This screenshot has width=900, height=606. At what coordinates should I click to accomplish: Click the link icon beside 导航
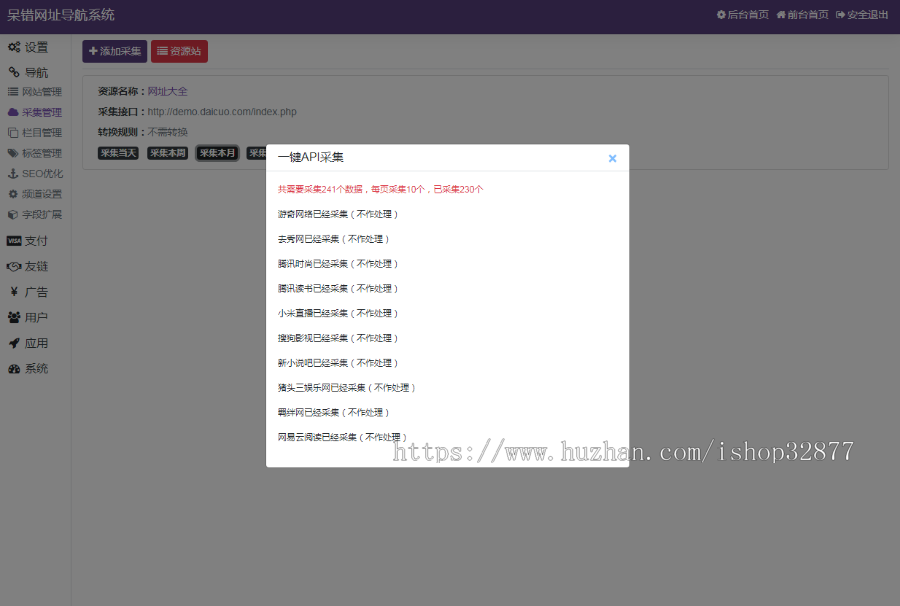click(14, 72)
